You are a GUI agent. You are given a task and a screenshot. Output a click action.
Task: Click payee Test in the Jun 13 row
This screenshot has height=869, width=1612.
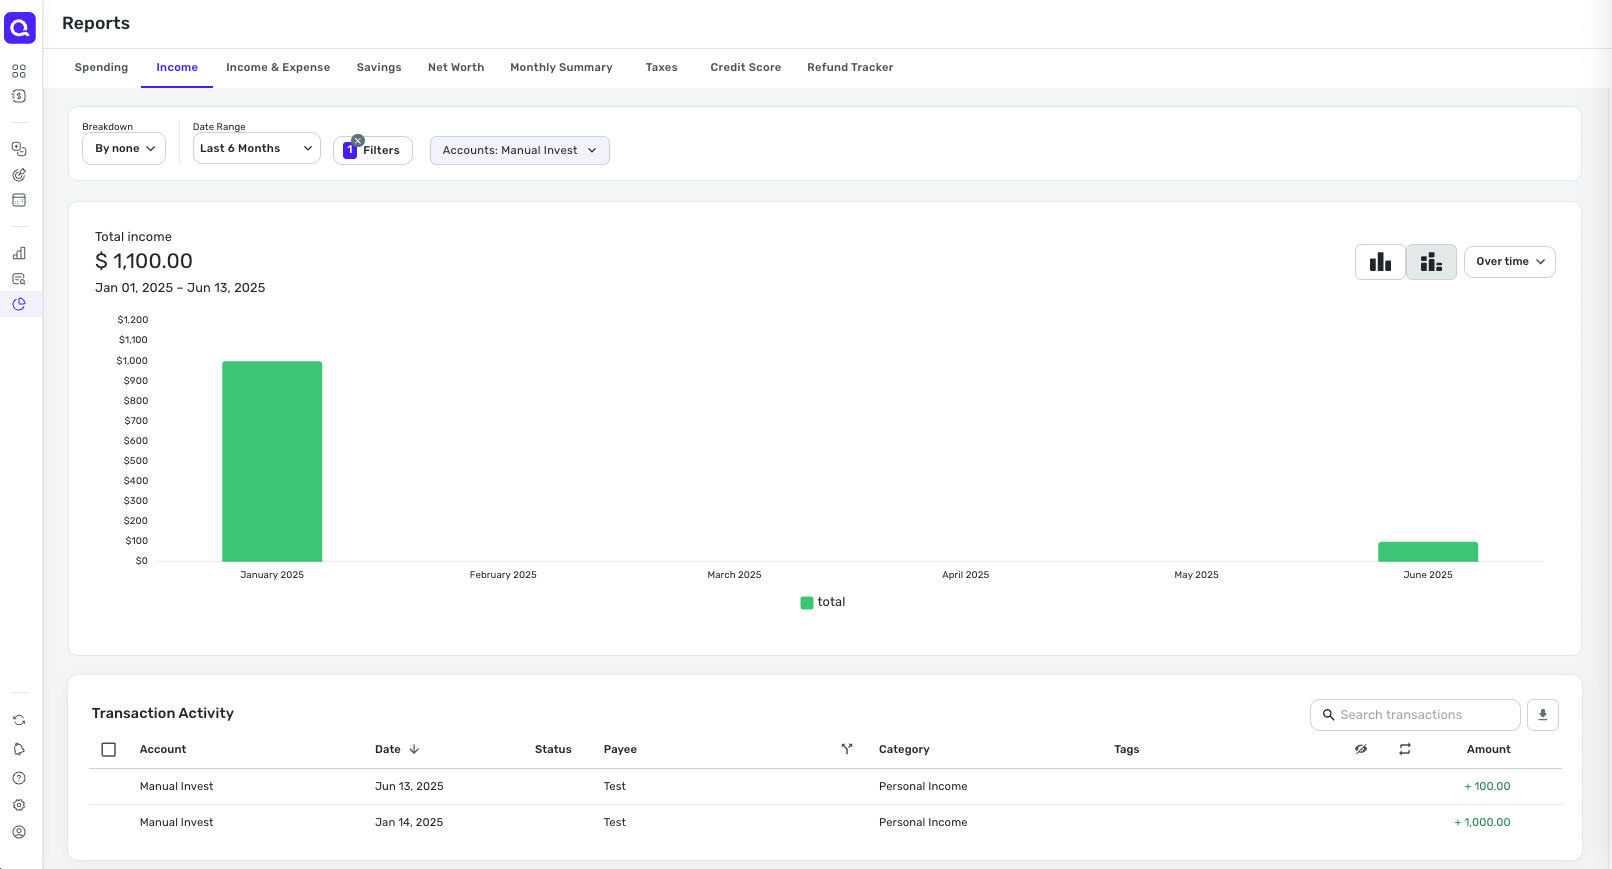point(614,786)
